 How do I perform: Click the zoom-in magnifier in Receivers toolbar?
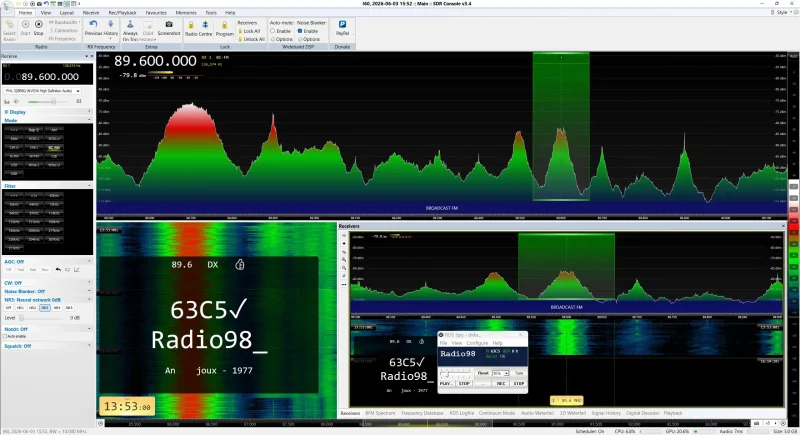click(x=344, y=260)
